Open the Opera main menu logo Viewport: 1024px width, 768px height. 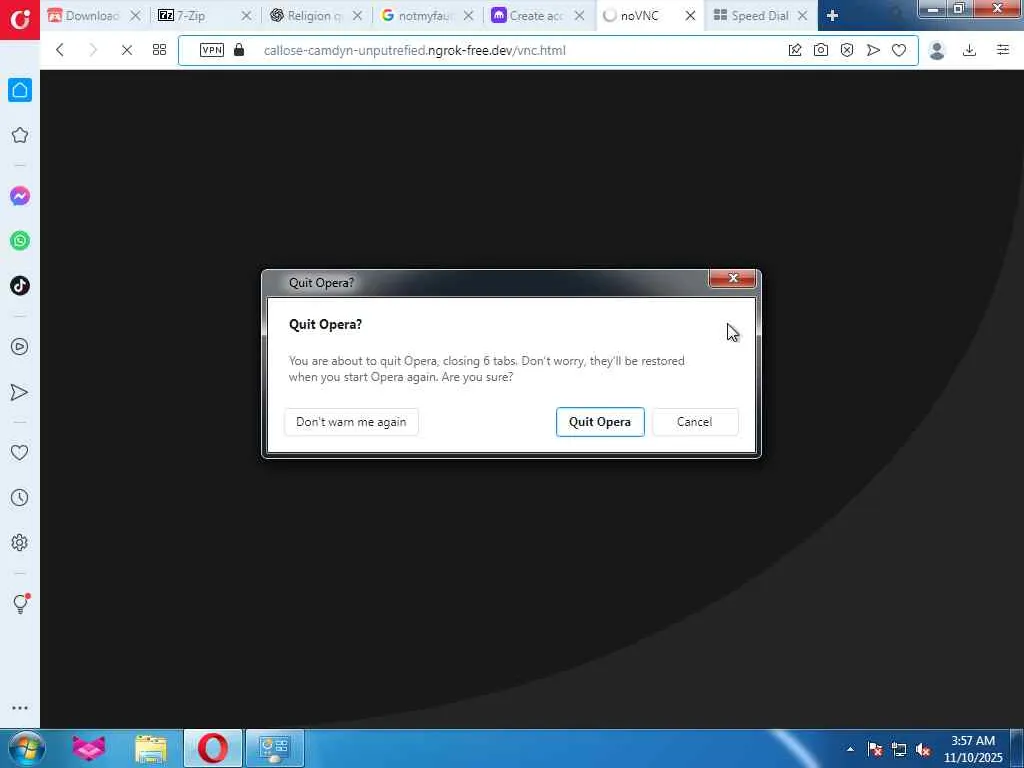pos(20,20)
